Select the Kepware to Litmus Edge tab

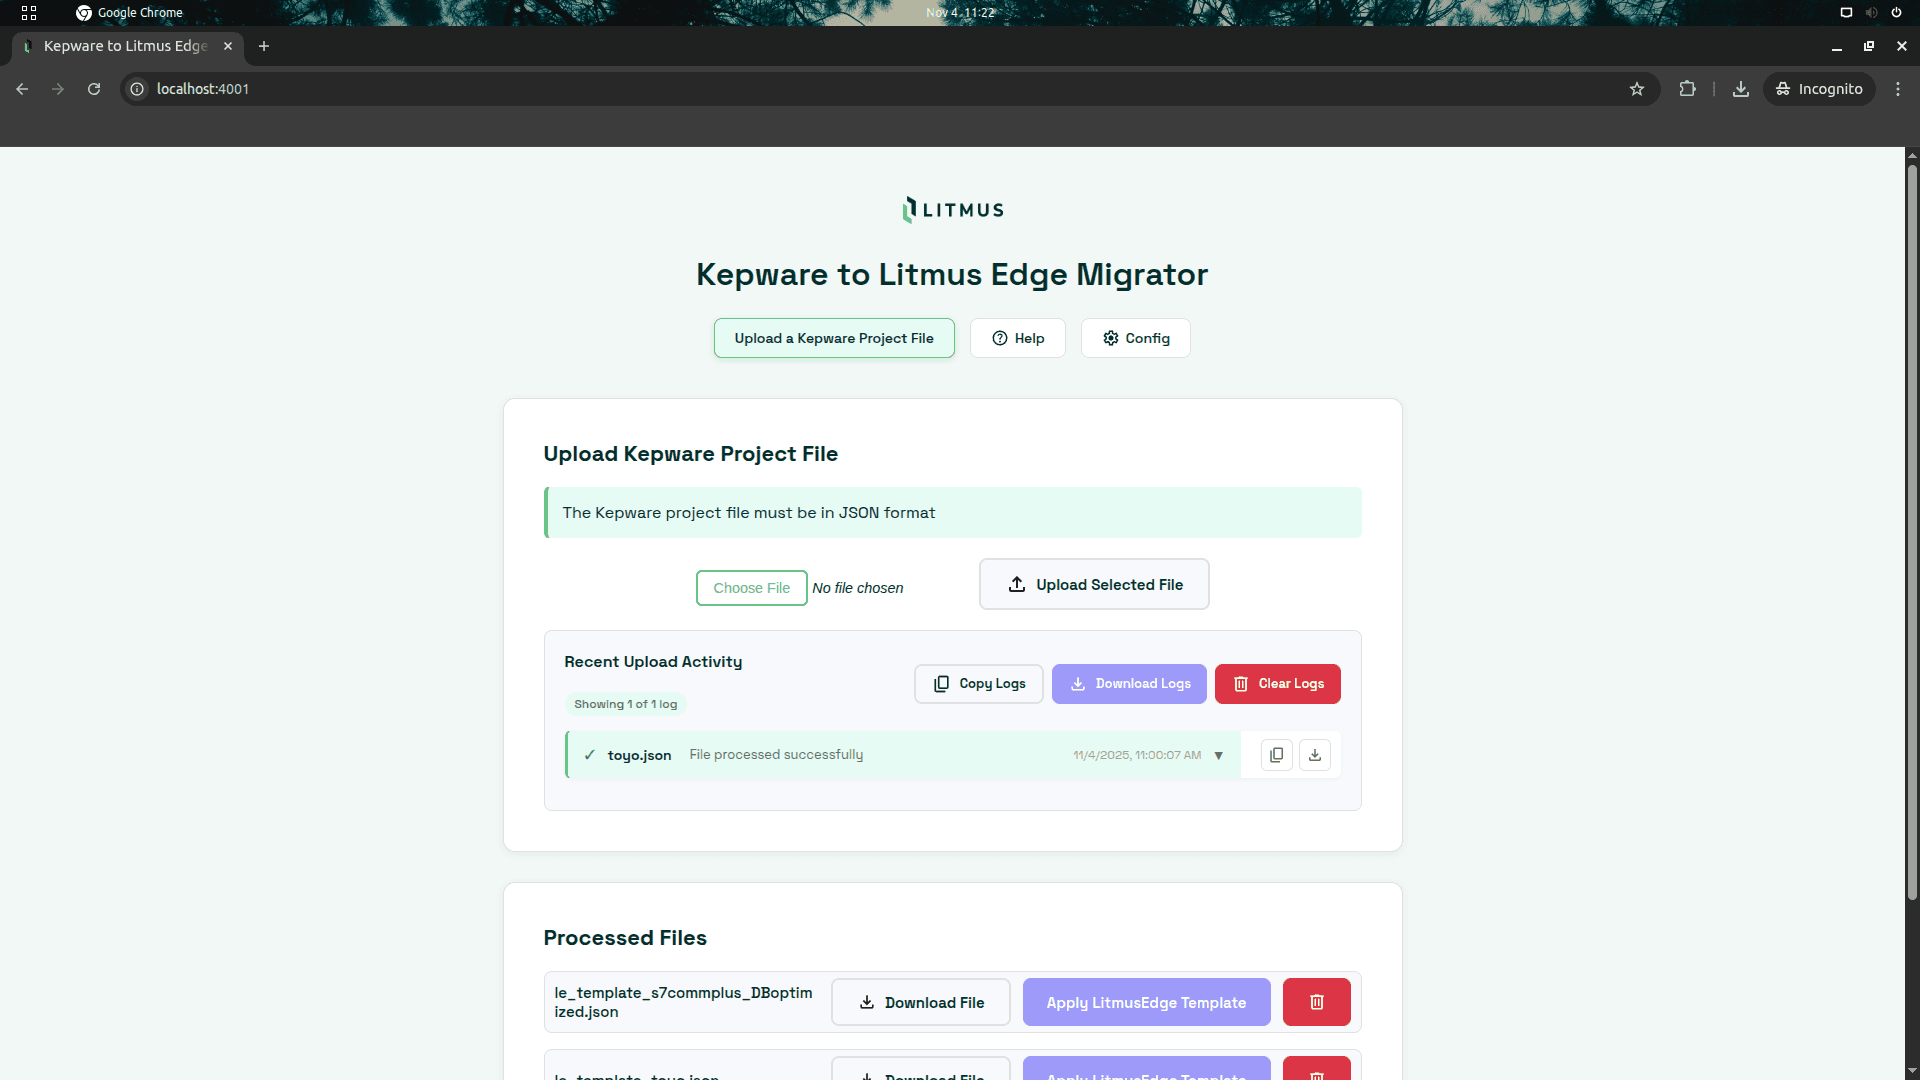(x=120, y=46)
